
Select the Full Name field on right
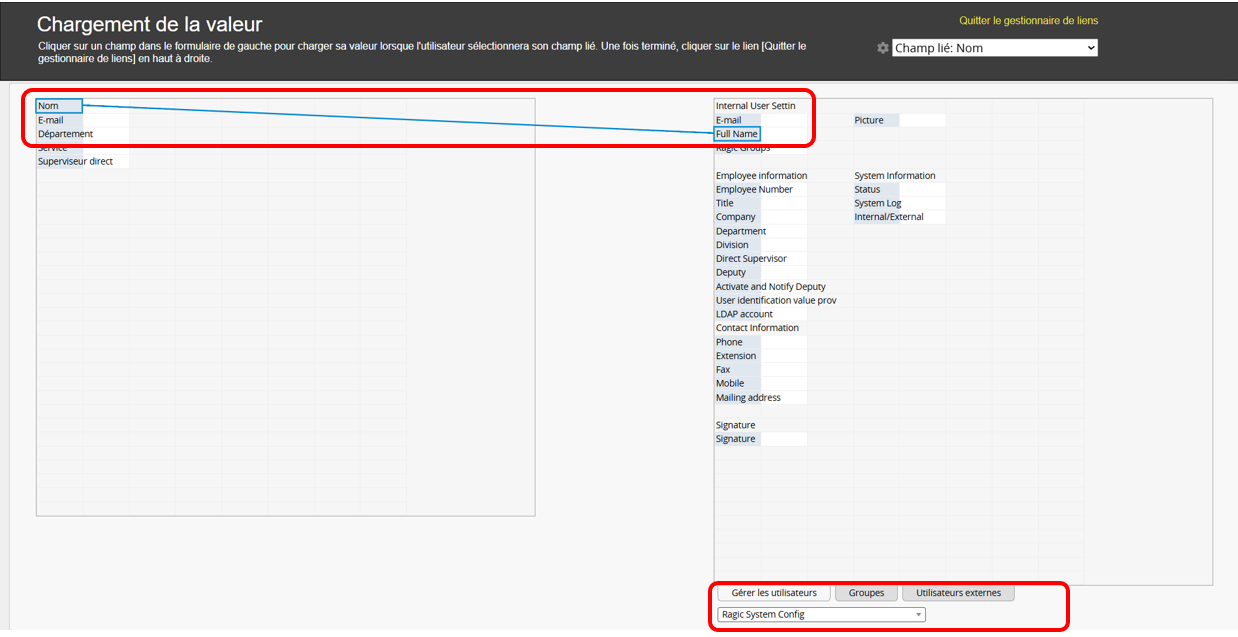click(737, 134)
